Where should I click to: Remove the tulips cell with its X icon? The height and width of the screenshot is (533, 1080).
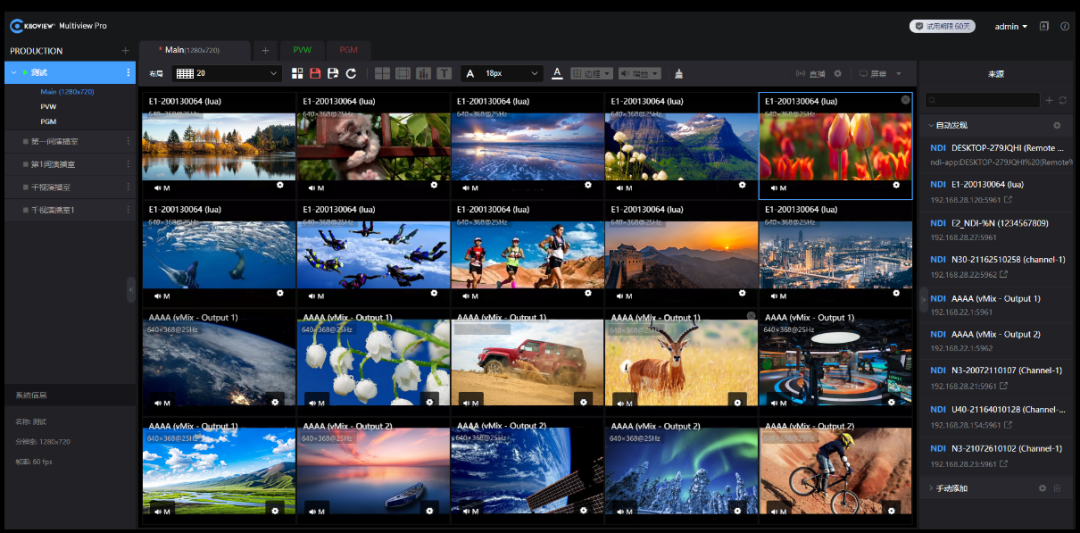pos(905,100)
